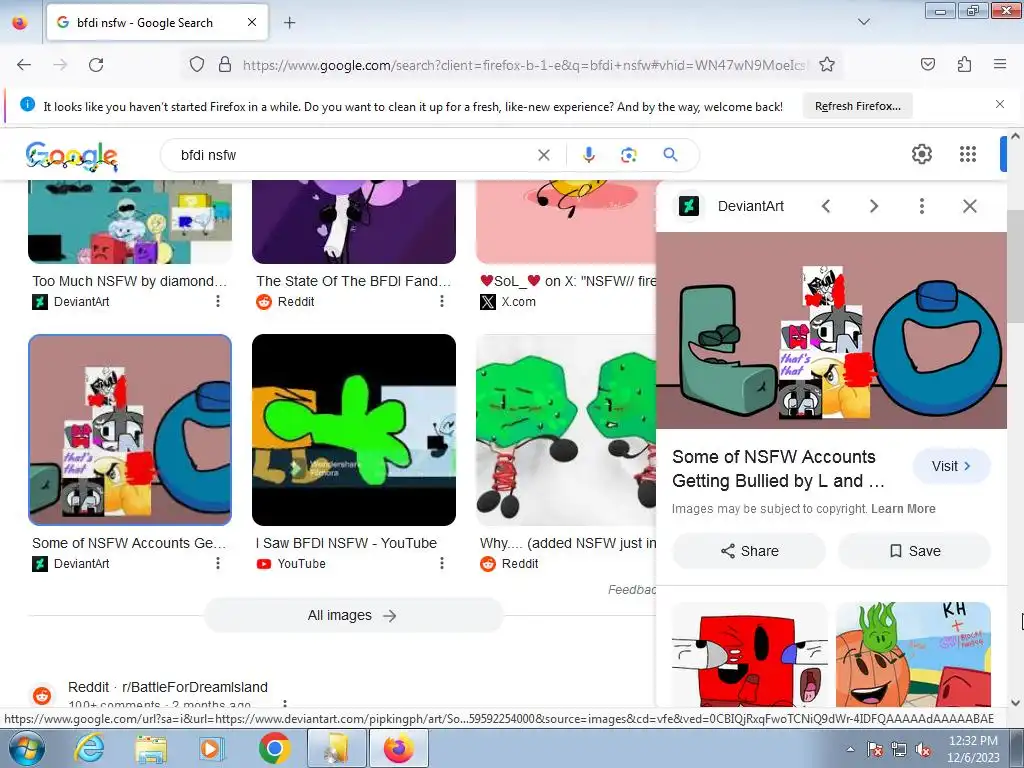
Task: Click the page vertical scrollbar thumb
Action: (x=1015, y=266)
